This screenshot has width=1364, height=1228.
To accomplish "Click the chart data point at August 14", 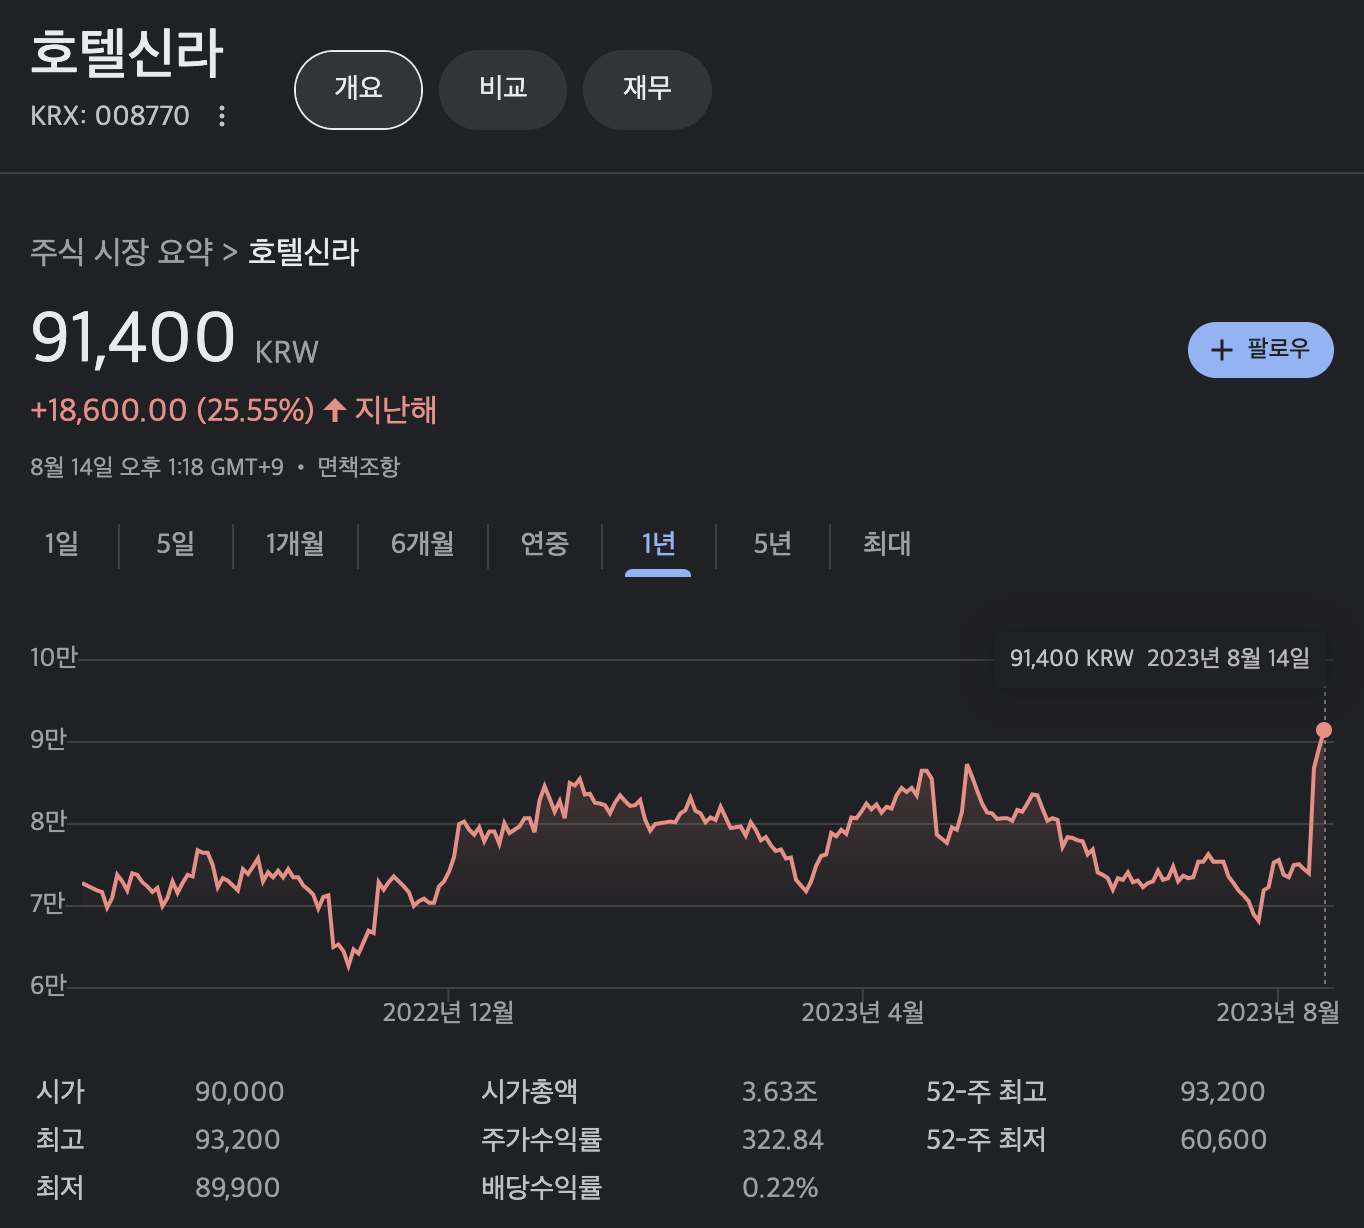I will (x=1324, y=730).
